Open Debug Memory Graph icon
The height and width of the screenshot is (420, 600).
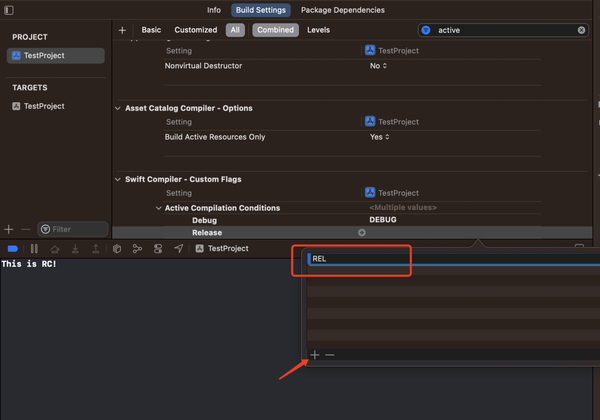pos(137,249)
